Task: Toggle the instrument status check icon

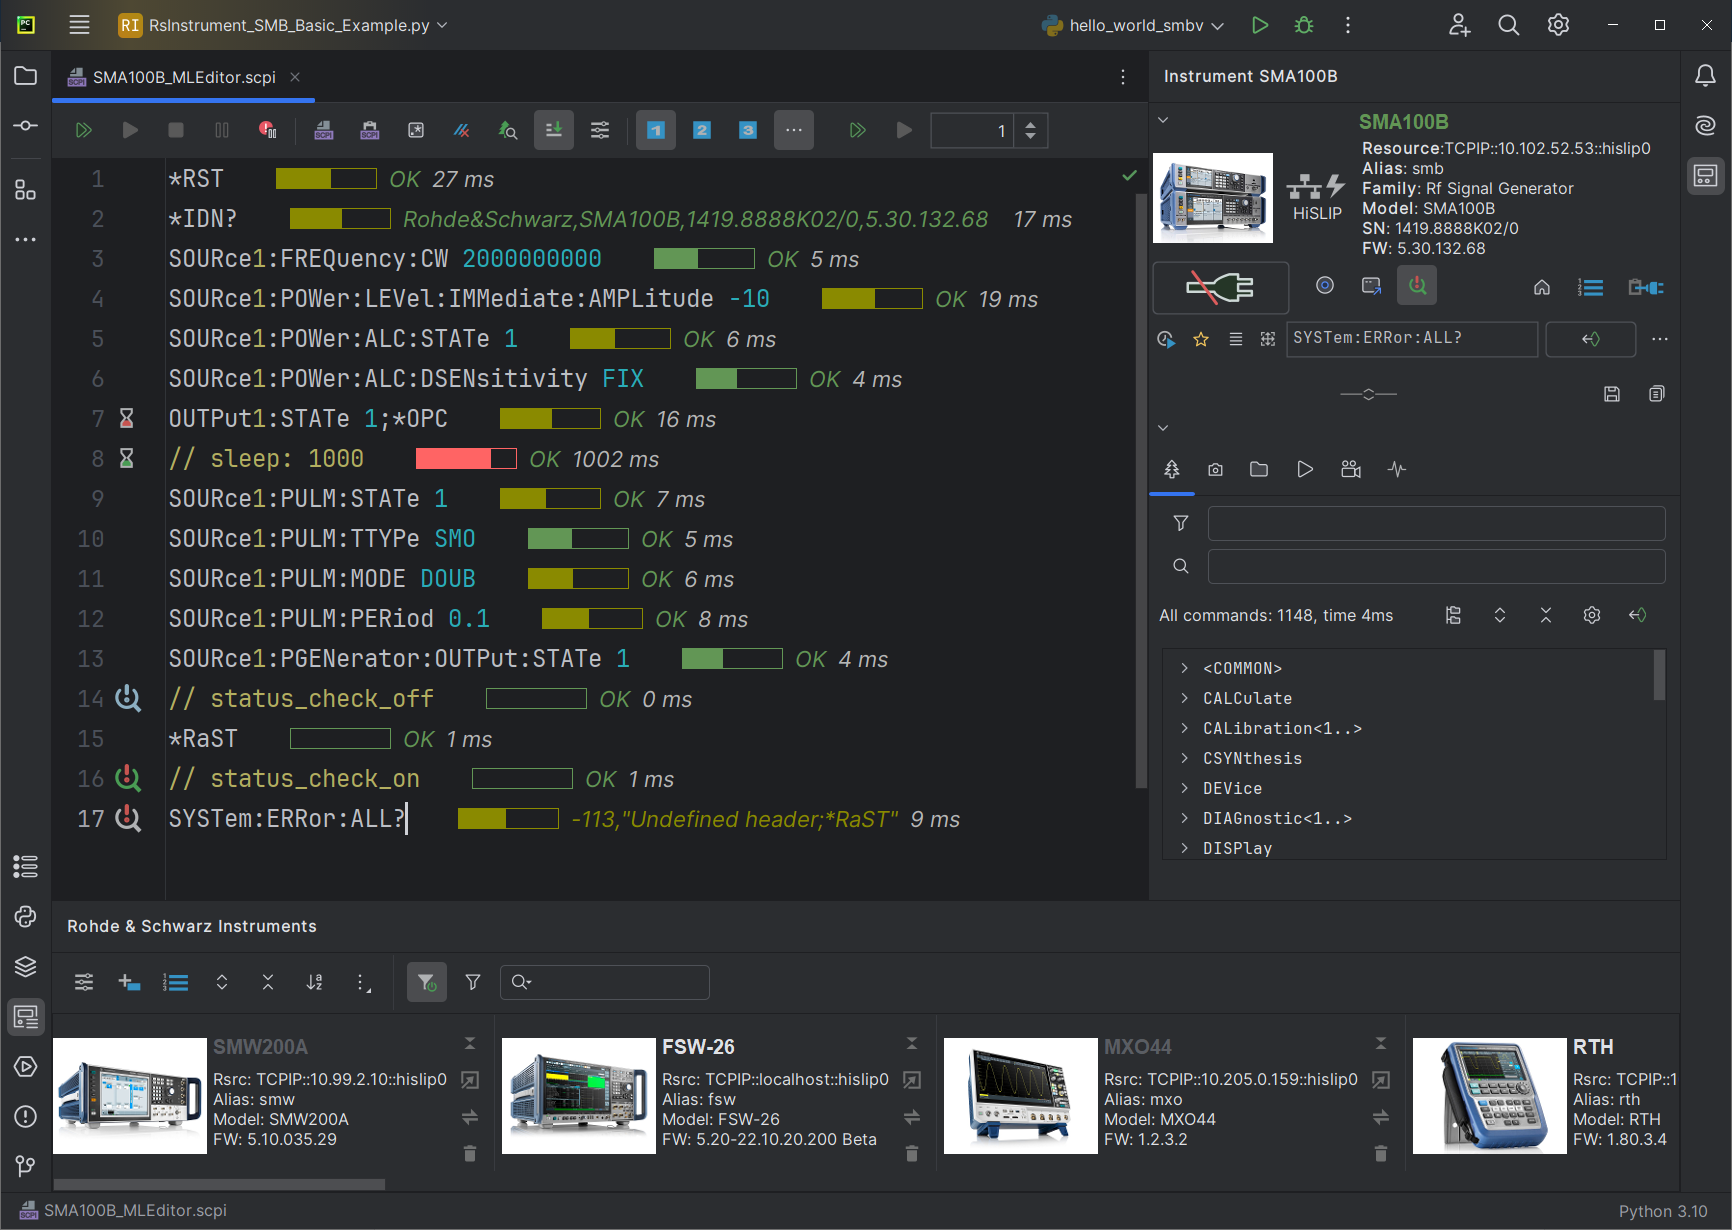Action: [x=1418, y=286]
